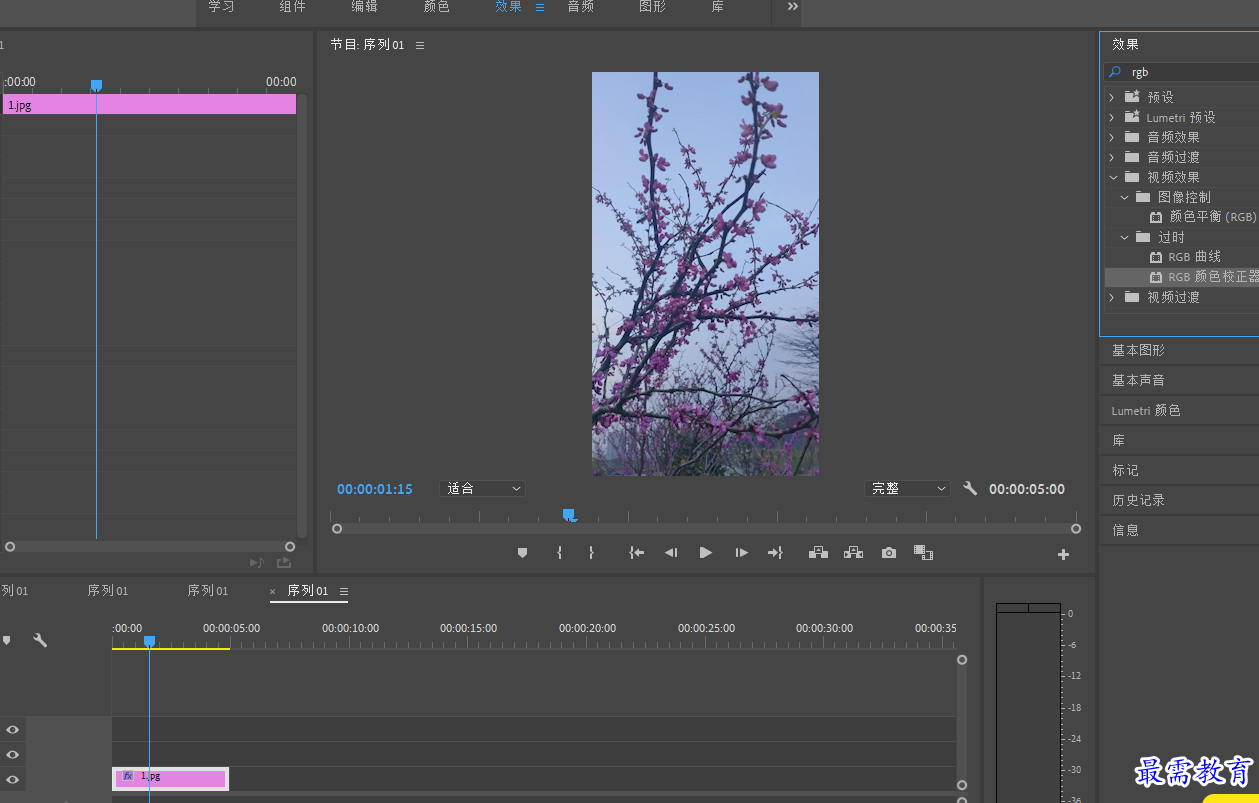Open the 基本图形 panel

1138,351
